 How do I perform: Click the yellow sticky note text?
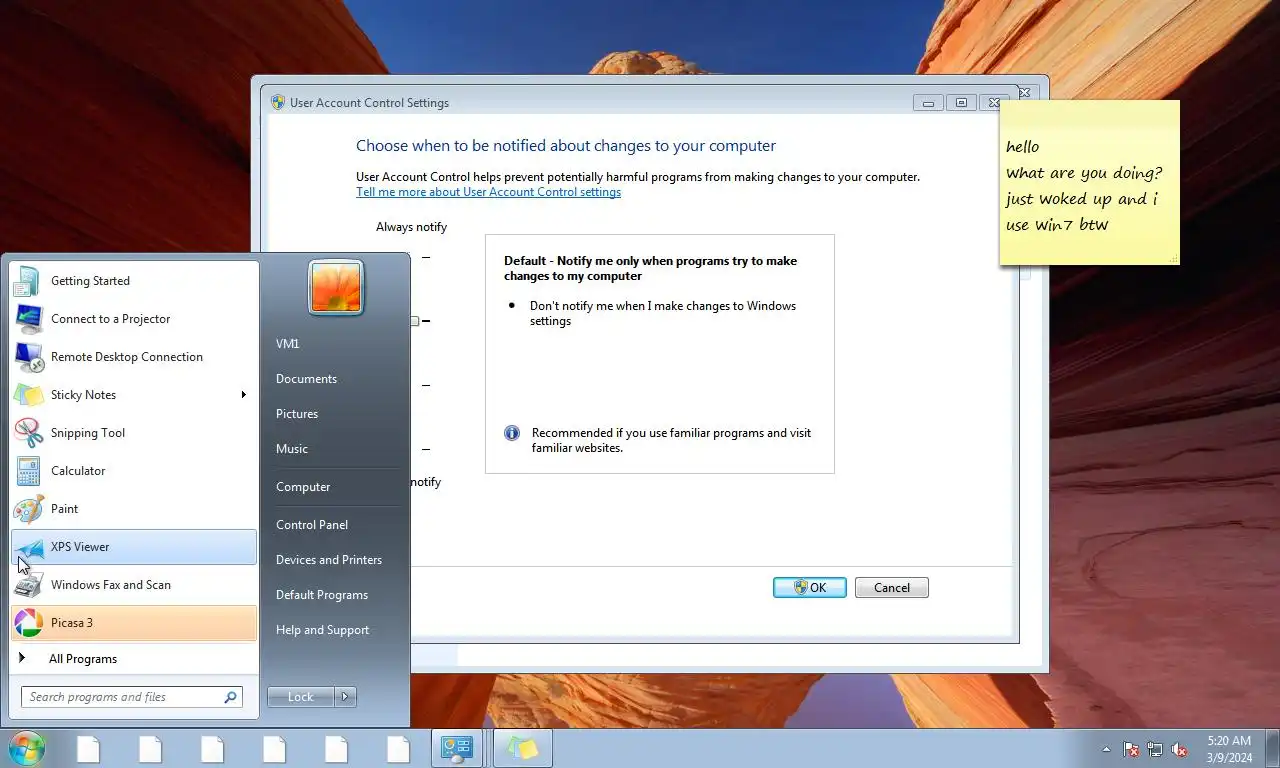tap(1083, 186)
